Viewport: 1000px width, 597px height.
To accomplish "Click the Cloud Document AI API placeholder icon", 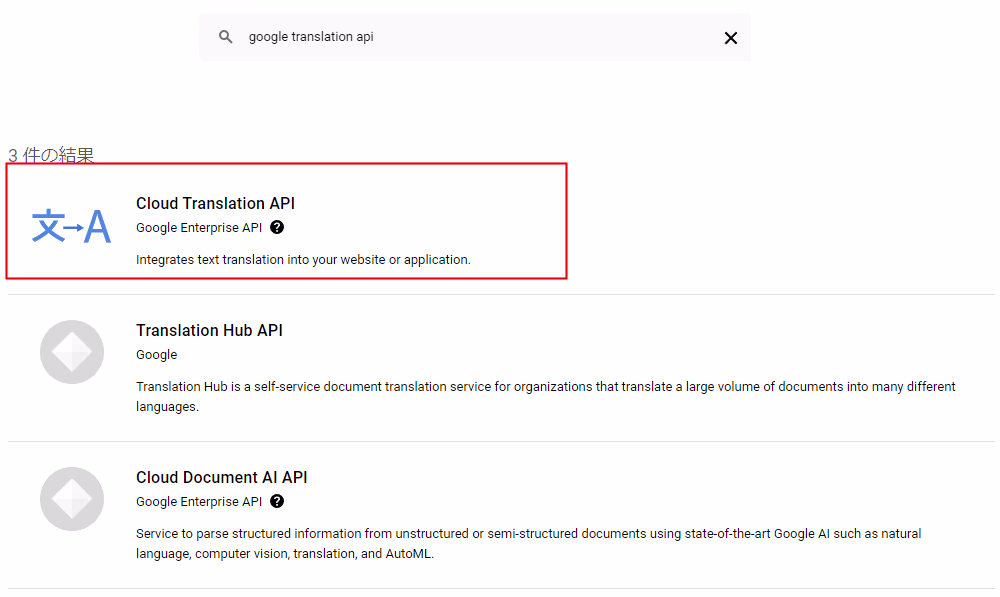I will coord(72,499).
